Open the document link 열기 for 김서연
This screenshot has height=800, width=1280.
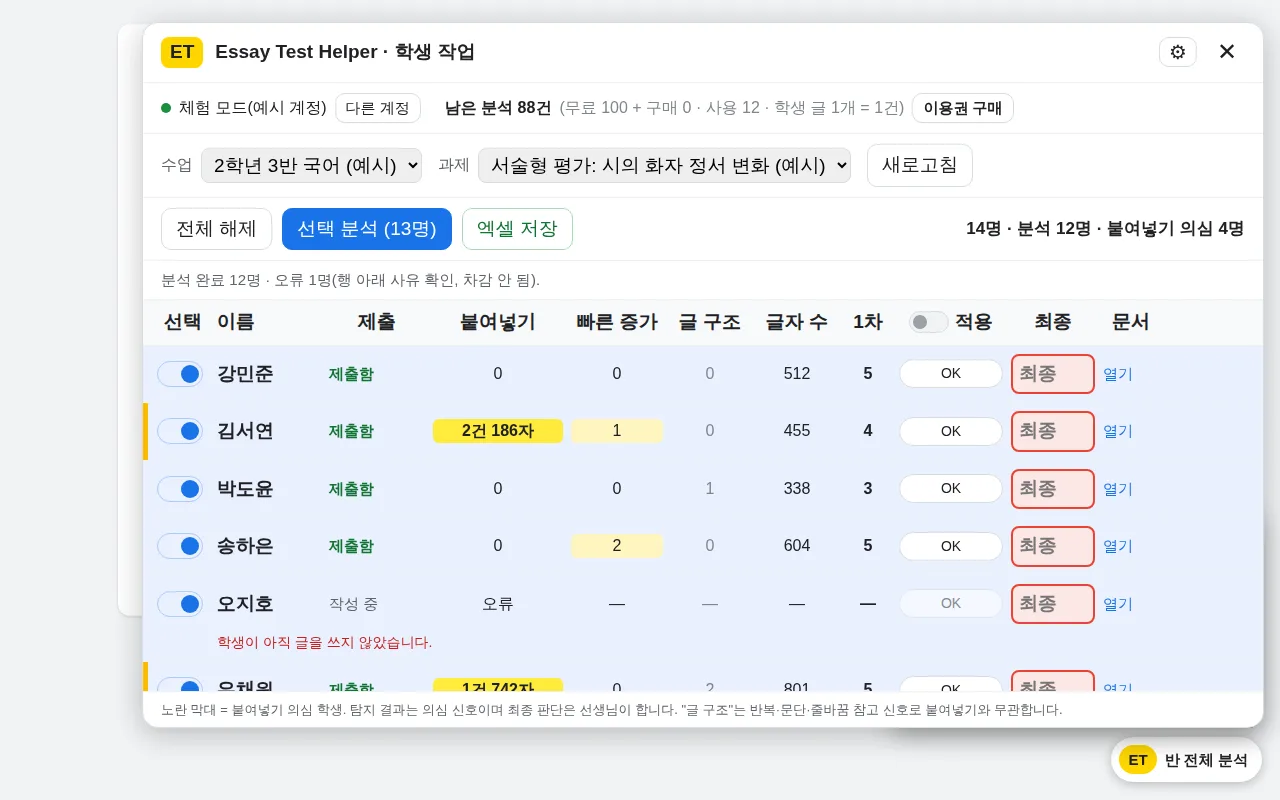[x=1118, y=431]
